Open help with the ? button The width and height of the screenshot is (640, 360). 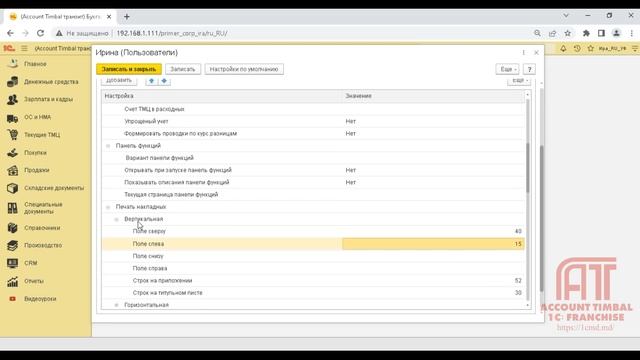[x=529, y=69]
